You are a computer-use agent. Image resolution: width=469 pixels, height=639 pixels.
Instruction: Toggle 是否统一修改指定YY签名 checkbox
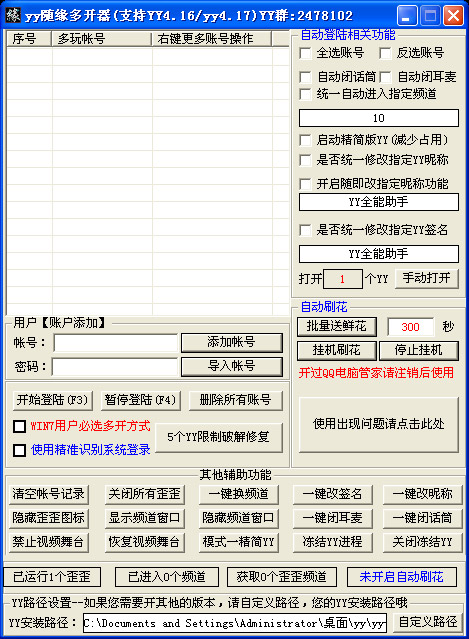coord(305,230)
